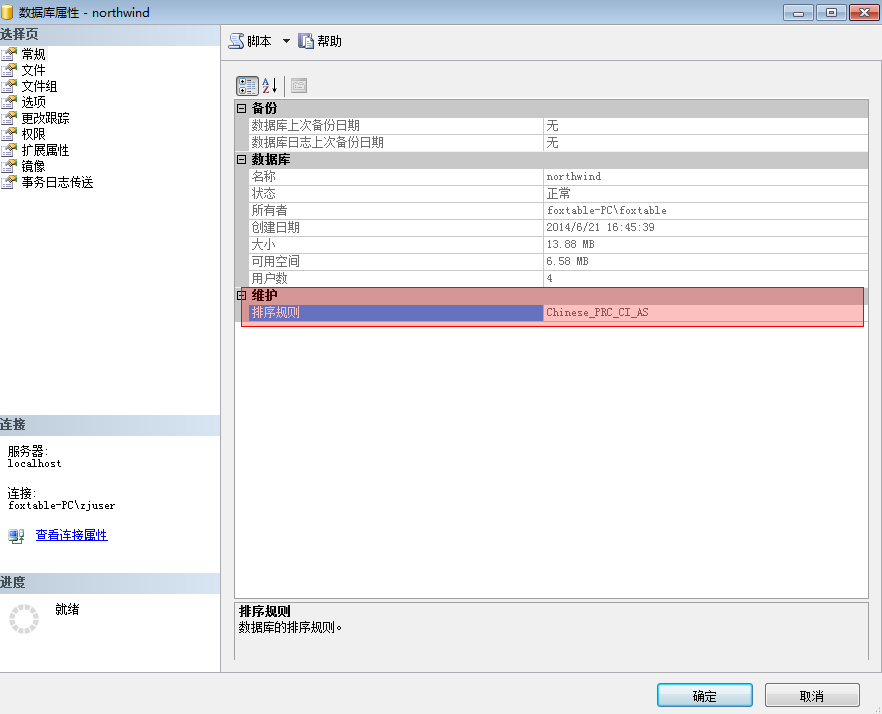Image resolution: width=882 pixels, height=714 pixels.
Task: Open the 脚本 dropdown arrow
Action: click(x=286, y=41)
